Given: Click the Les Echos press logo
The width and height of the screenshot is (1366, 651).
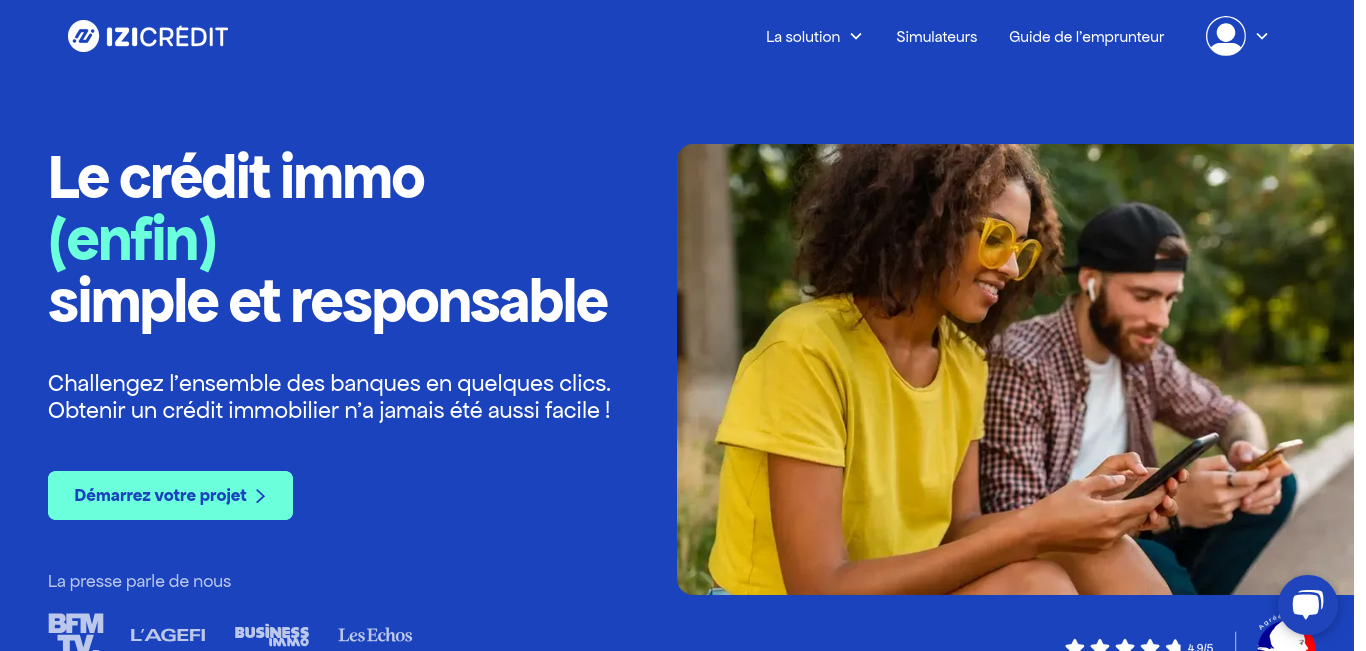Looking at the screenshot, I should click(x=375, y=635).
